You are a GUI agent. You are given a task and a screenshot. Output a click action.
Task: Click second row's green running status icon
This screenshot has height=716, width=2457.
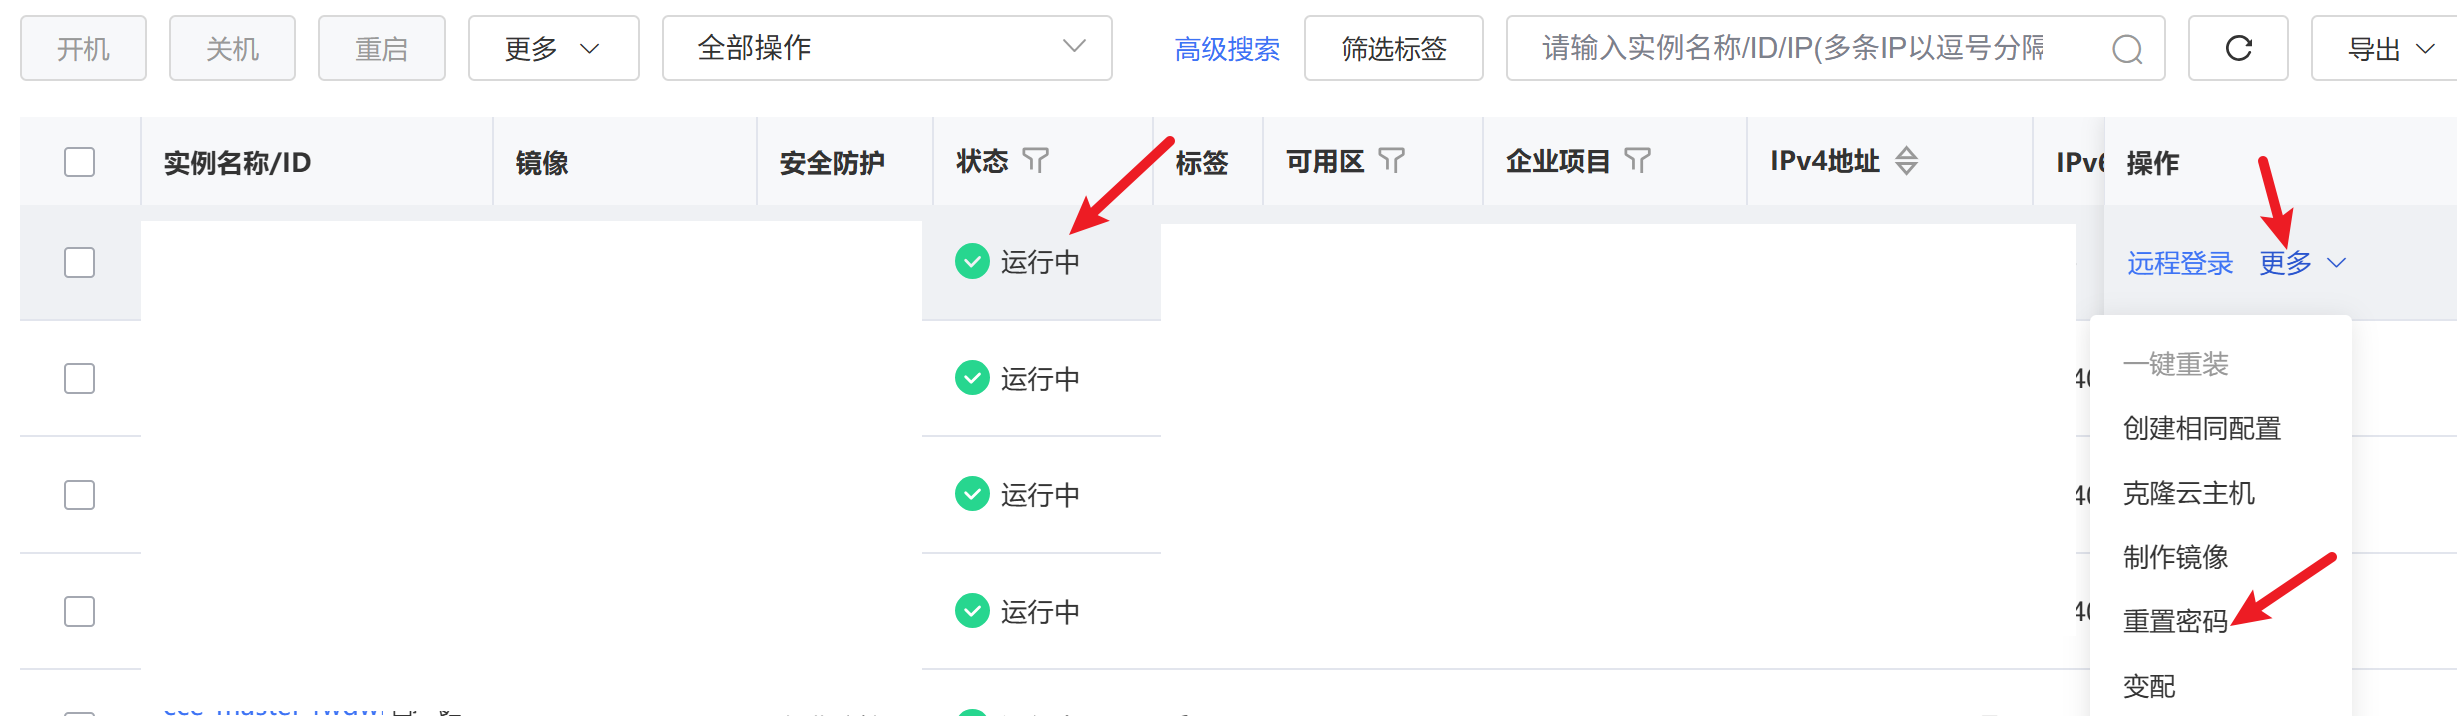tap(972, 378)
